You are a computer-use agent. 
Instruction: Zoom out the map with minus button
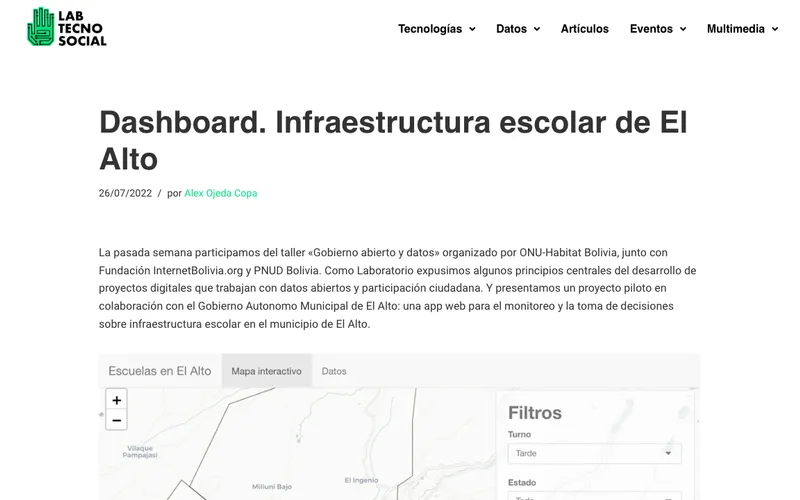(x=117, y=420)
